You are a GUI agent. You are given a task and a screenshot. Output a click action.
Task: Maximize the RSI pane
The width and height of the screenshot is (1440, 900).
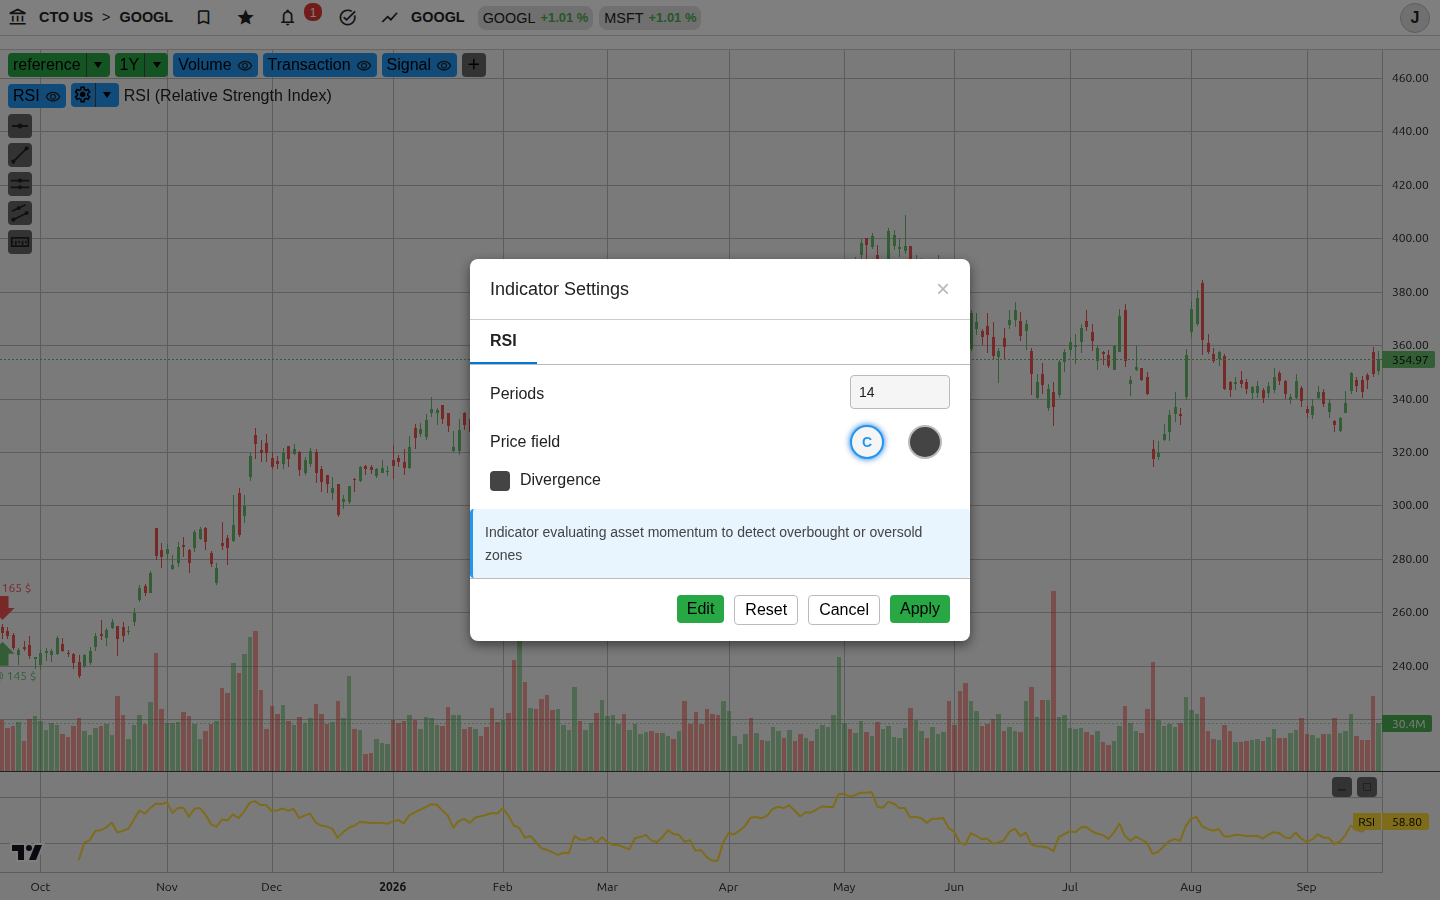coord(1367,787)
